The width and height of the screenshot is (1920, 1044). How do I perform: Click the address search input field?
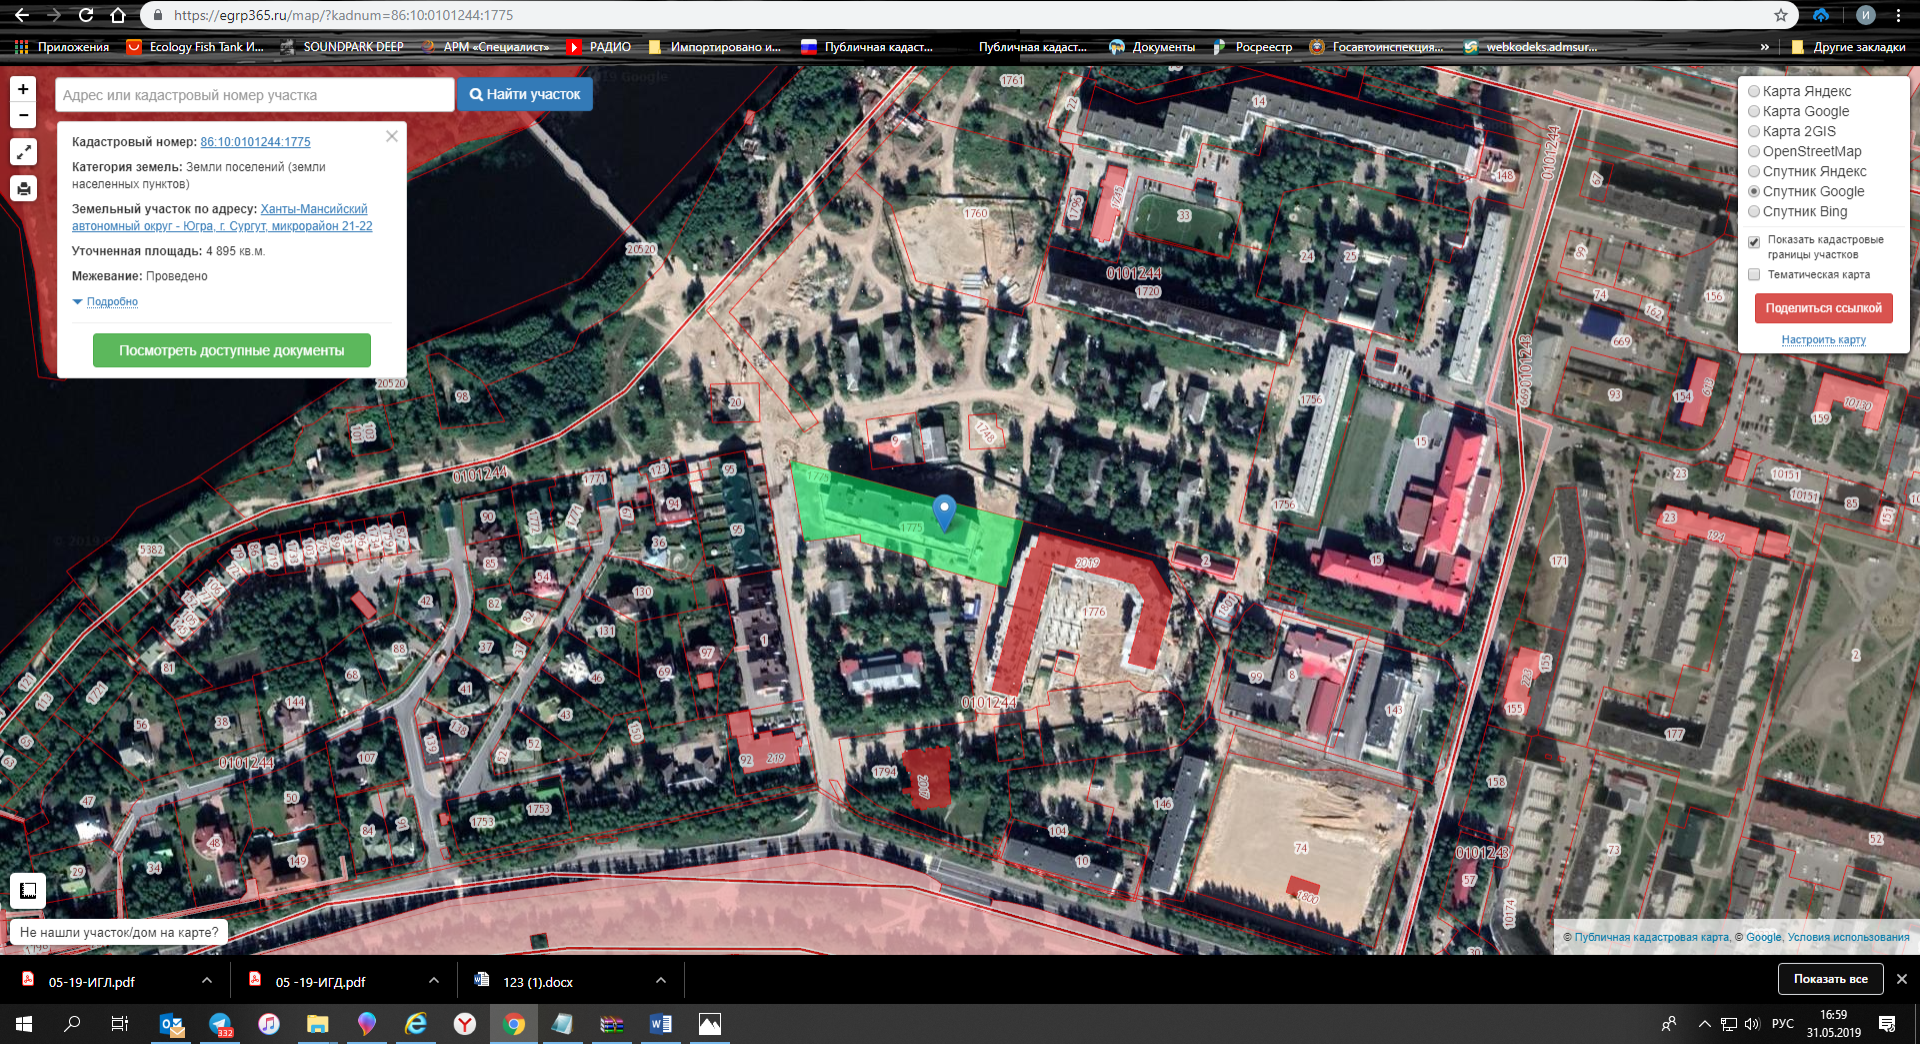[254, 95]
